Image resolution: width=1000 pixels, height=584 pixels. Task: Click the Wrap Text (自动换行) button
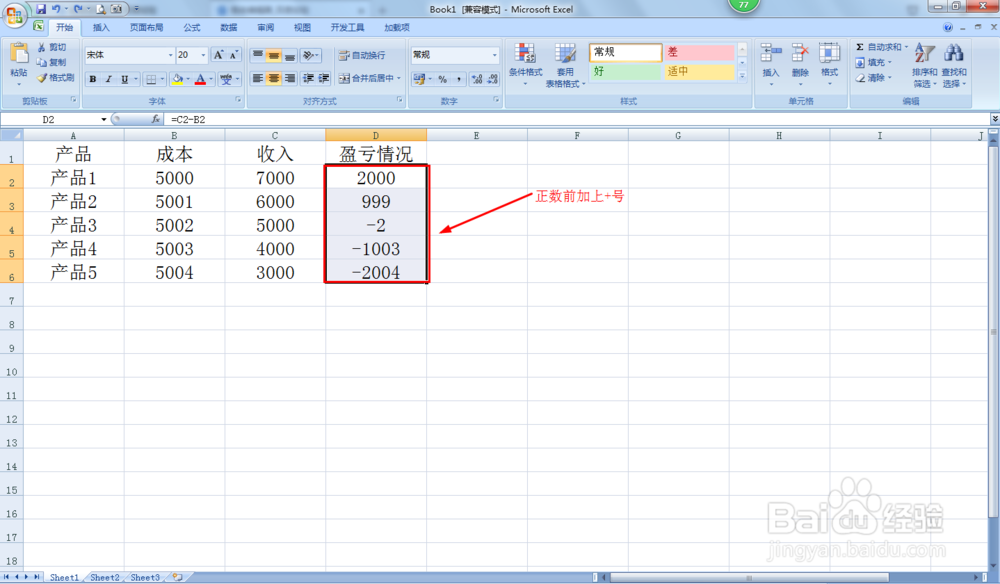coord(362,55)
